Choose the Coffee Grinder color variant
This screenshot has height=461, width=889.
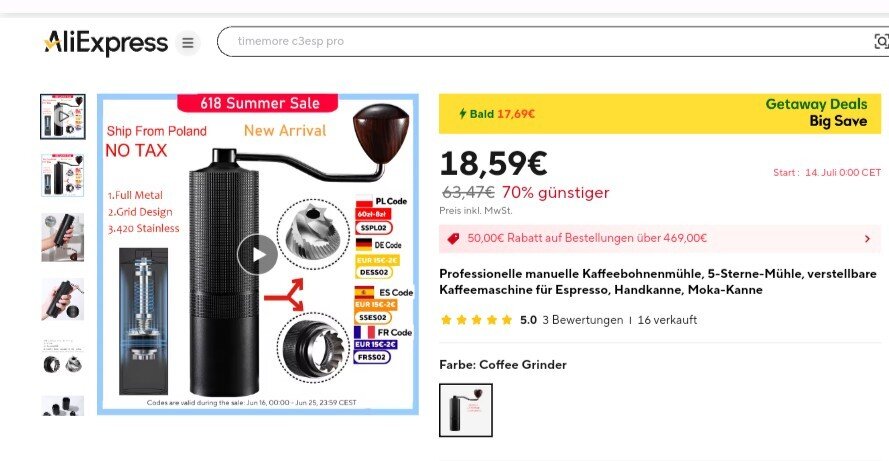point(466,410)
